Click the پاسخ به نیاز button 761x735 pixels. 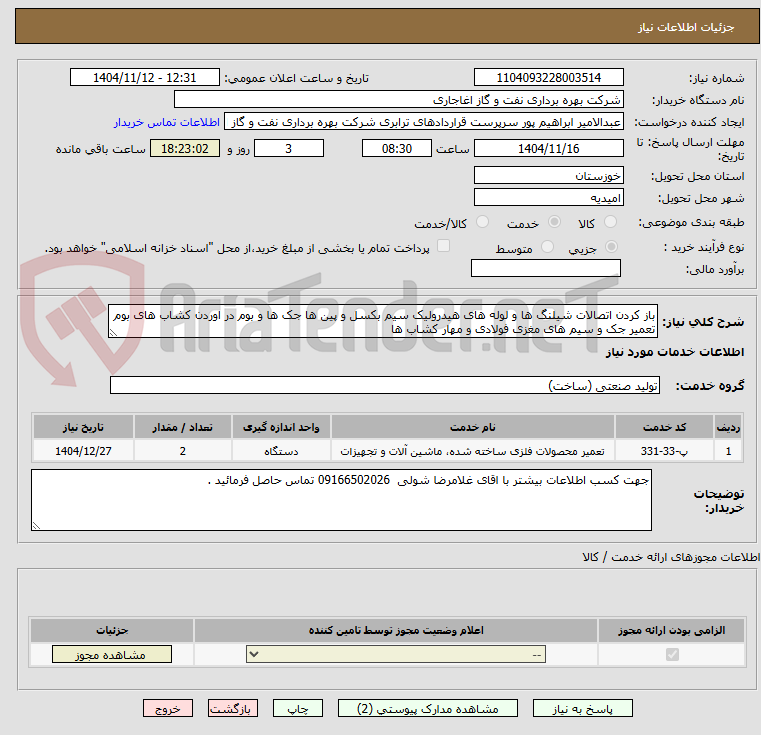(583, 708)
